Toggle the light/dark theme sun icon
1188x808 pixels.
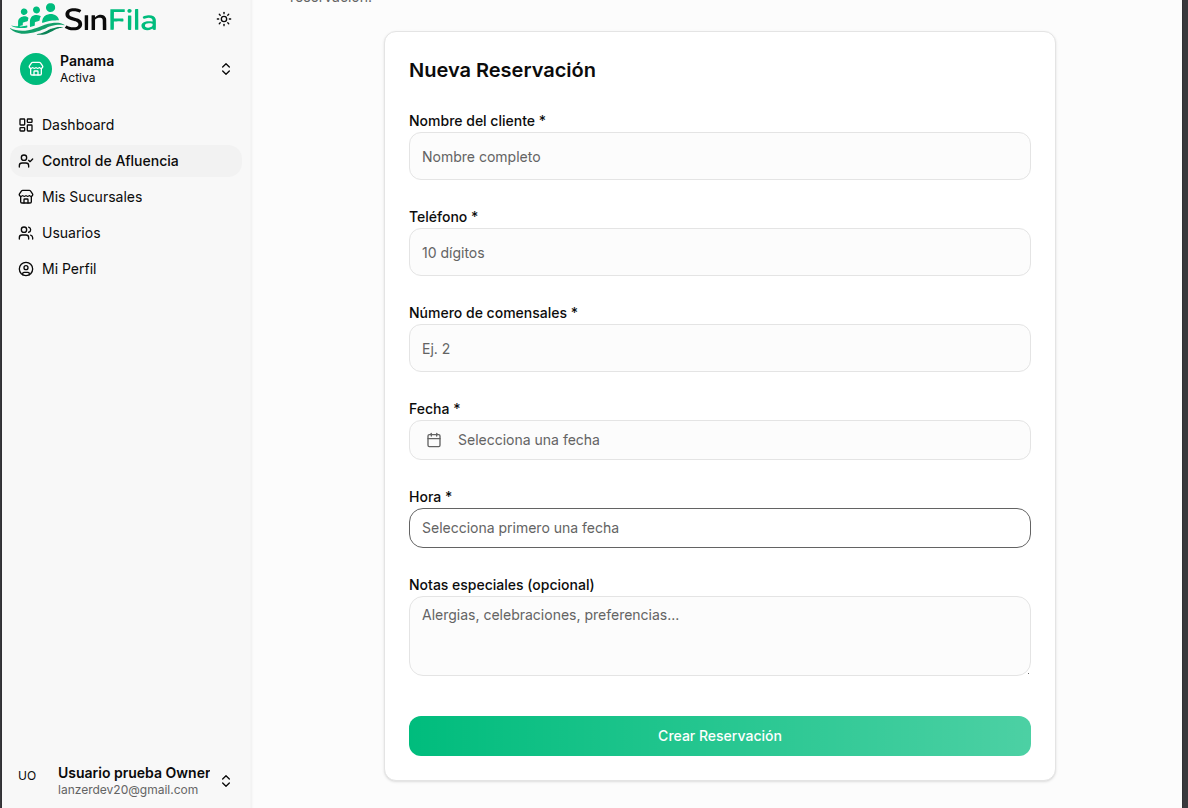[x=224, y=19]
